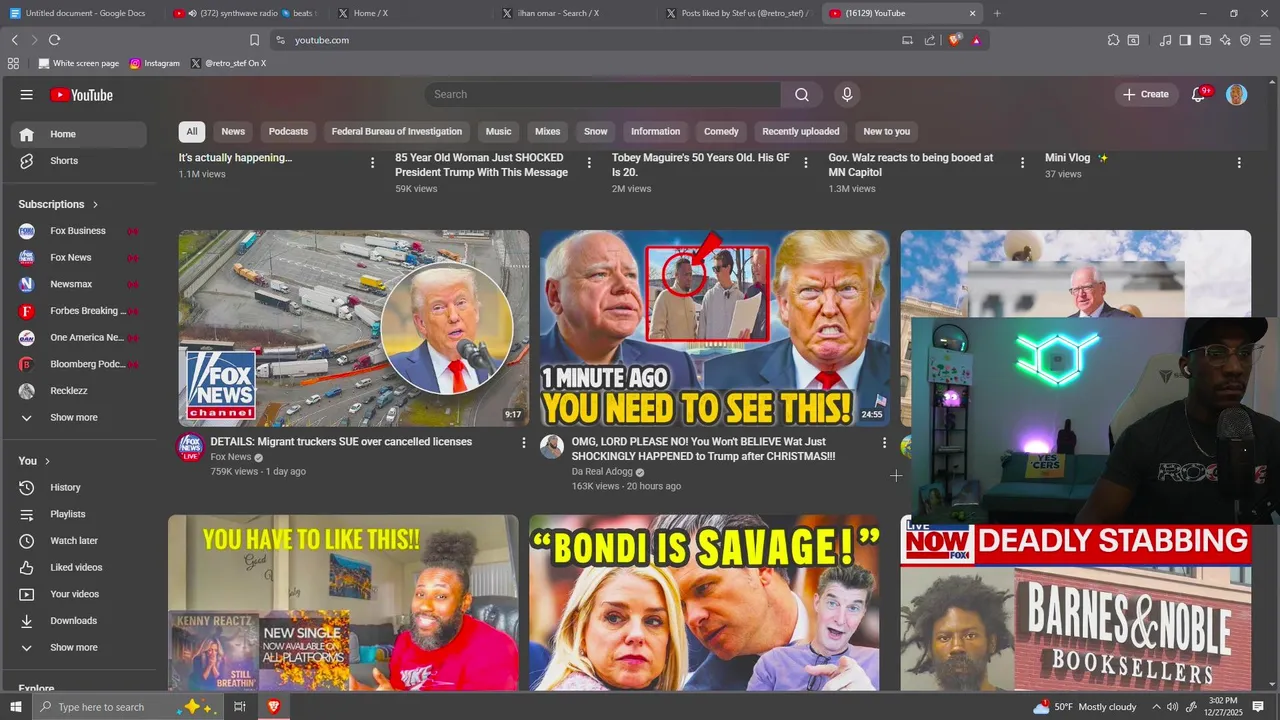
Task: Open Fox News channel name under video
Action: 231,457
